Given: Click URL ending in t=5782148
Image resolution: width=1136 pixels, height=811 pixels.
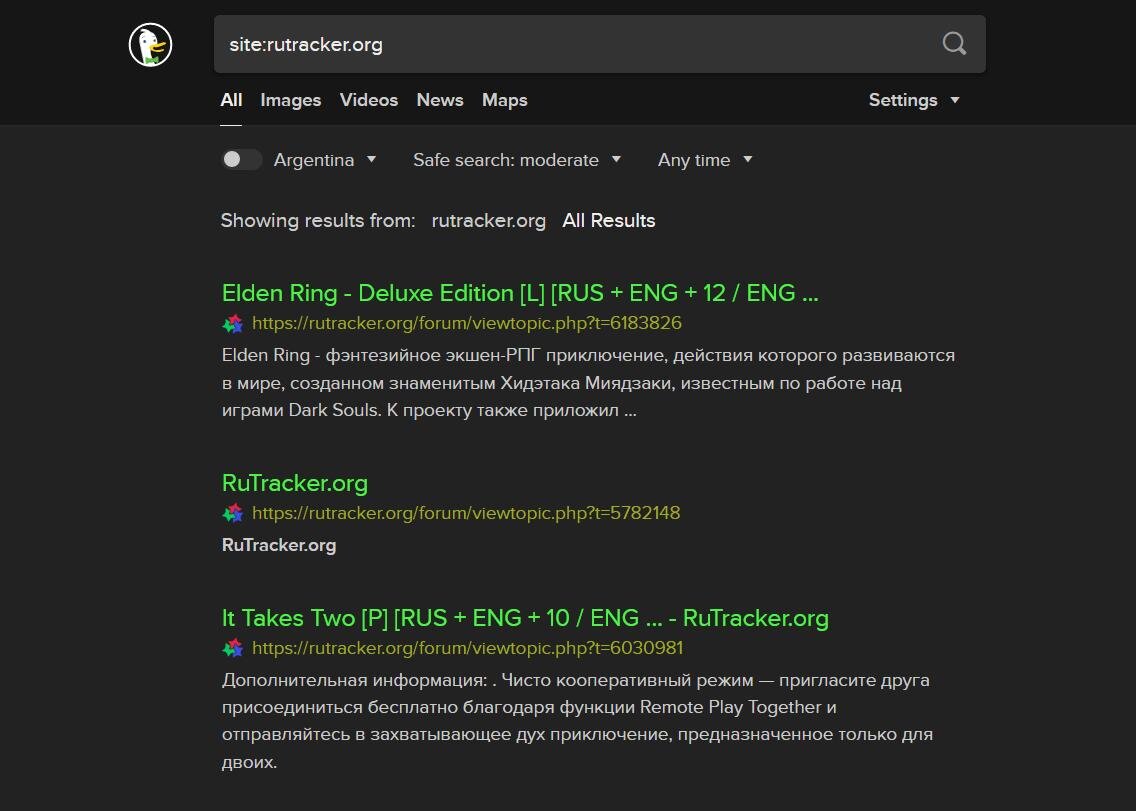Looking at the screenshot, I should point(466,513).
